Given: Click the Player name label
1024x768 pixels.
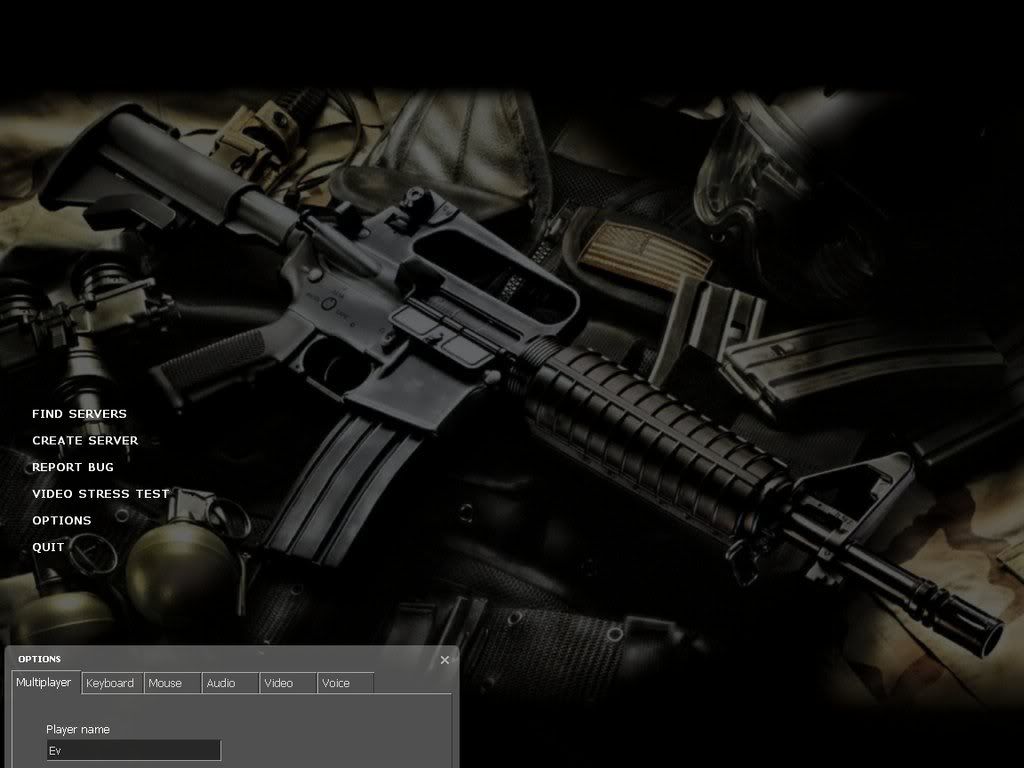Looking at the screenshot, I should (x=78, y=730).
